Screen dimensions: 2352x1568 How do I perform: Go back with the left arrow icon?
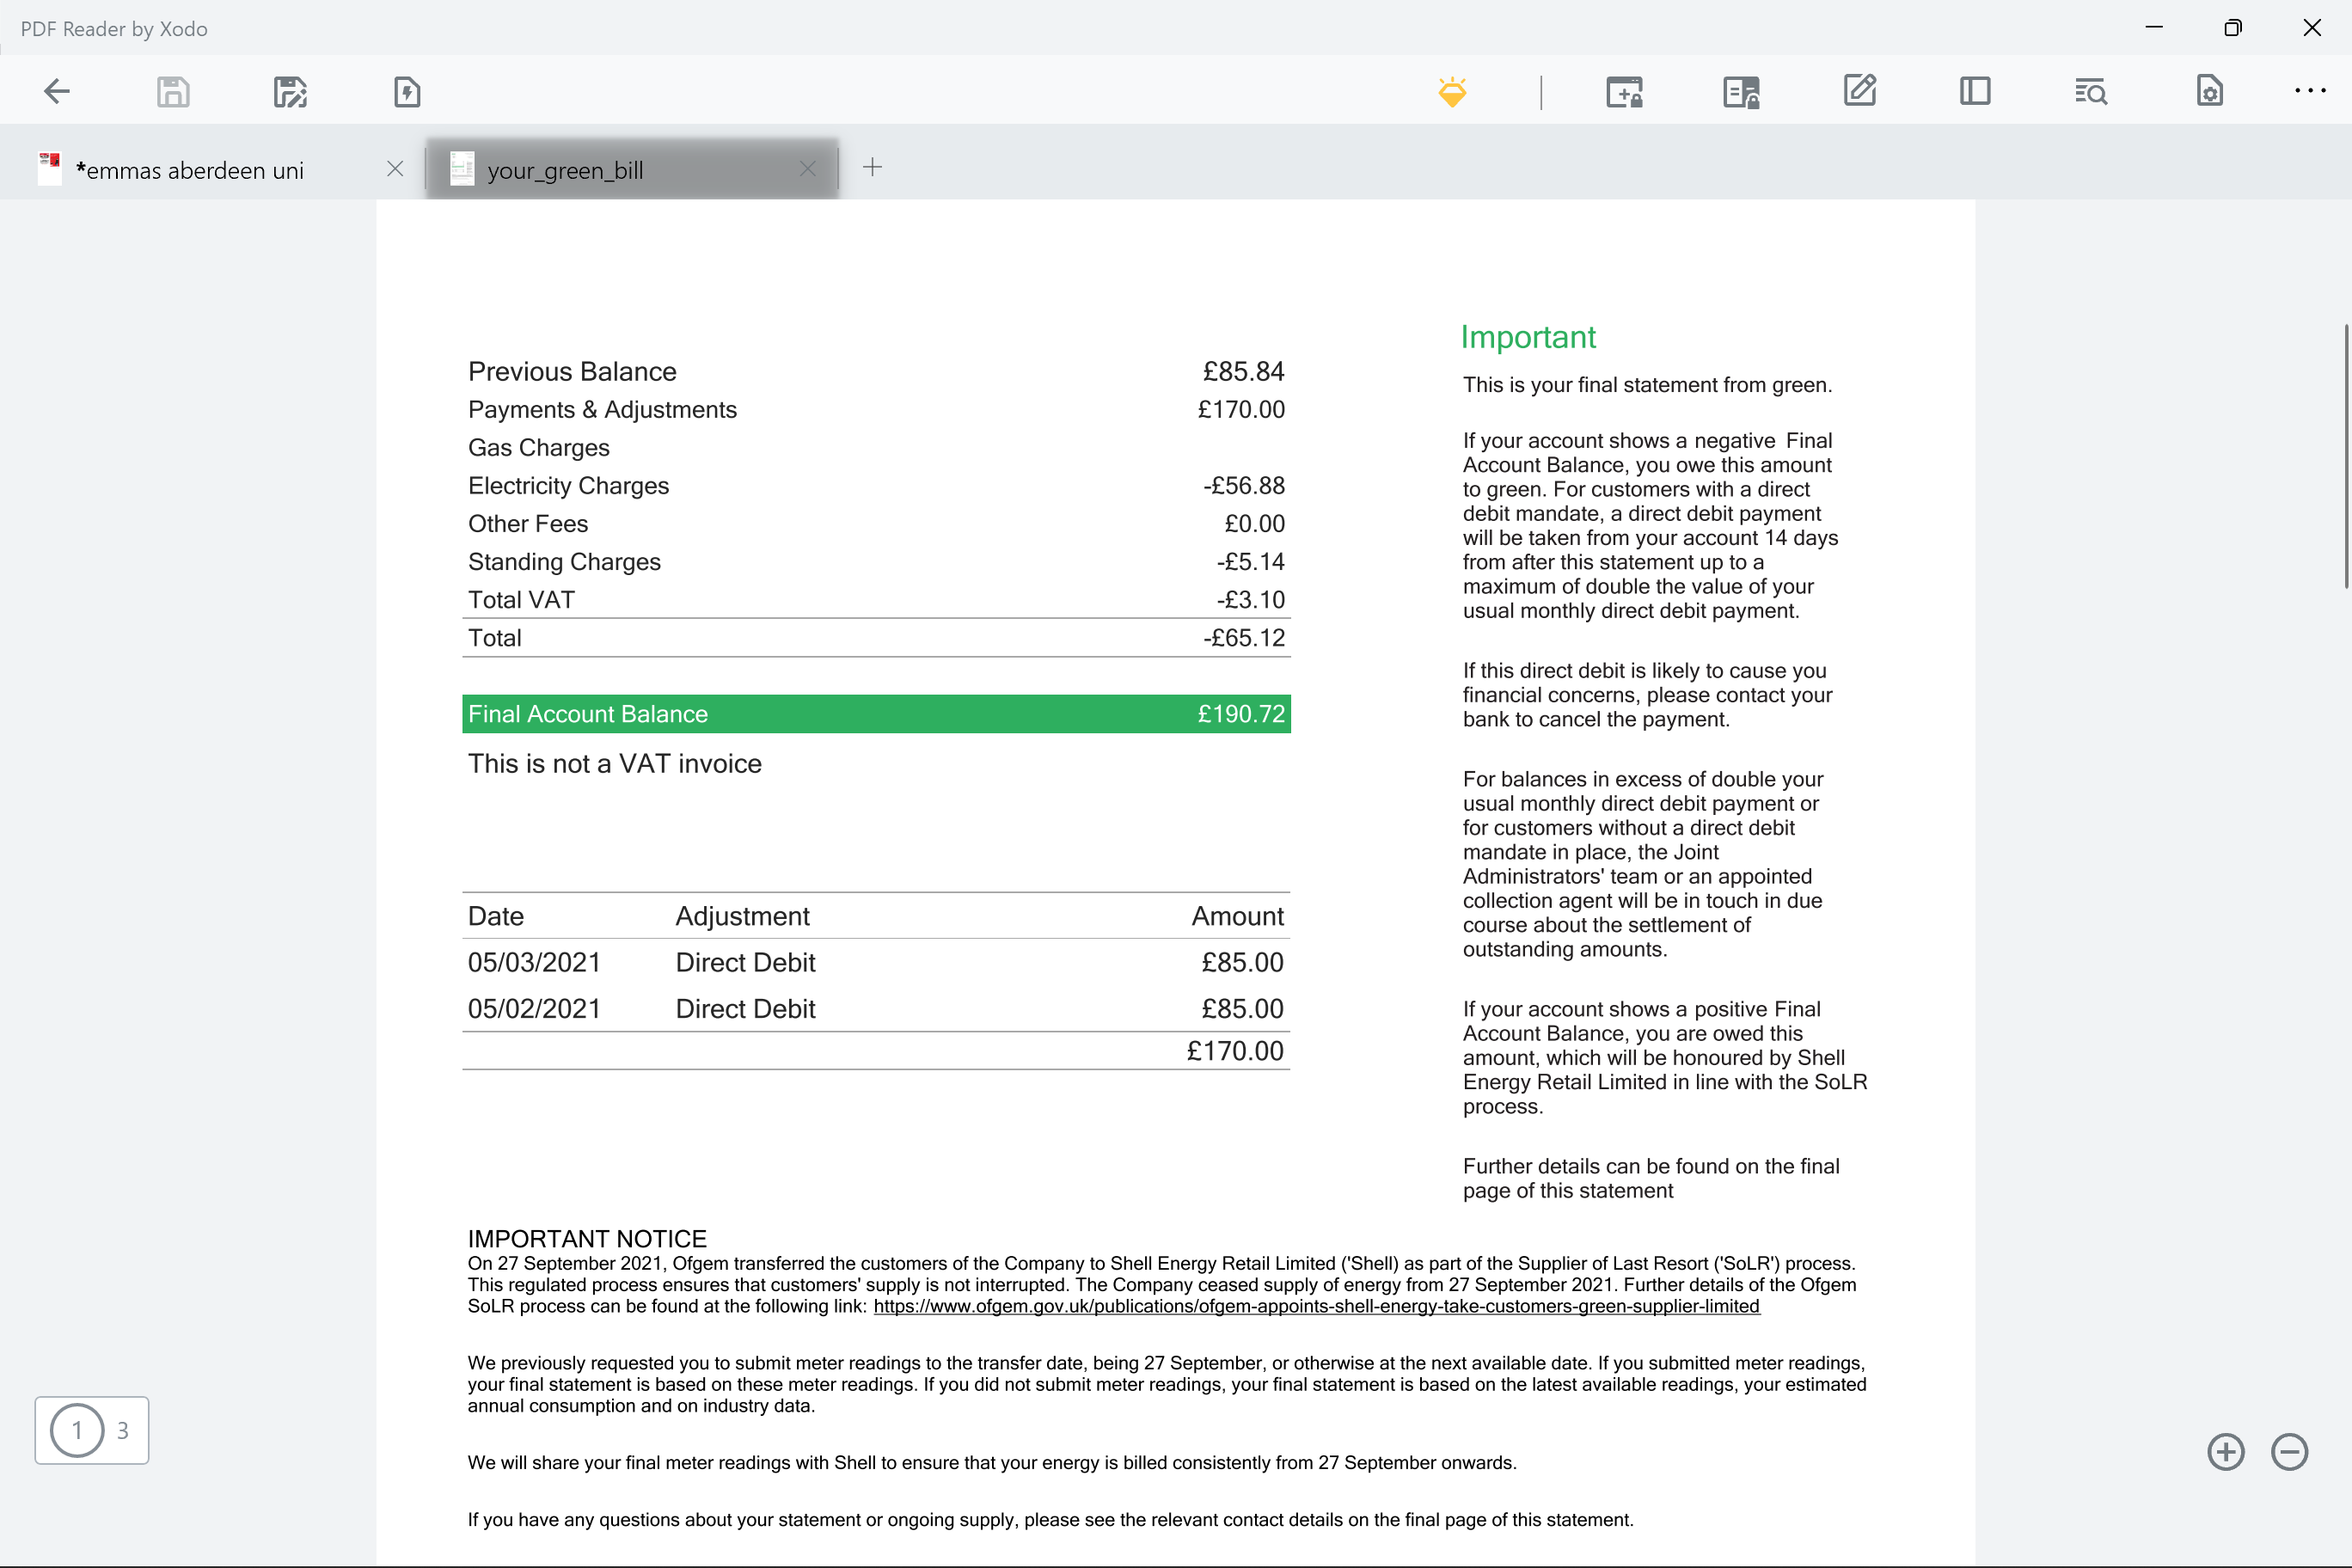coord(57,92)
